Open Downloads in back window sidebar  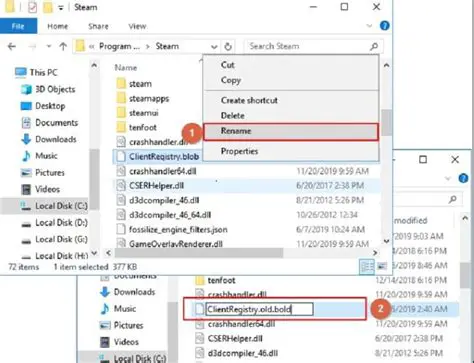click(x=134, y=292)
